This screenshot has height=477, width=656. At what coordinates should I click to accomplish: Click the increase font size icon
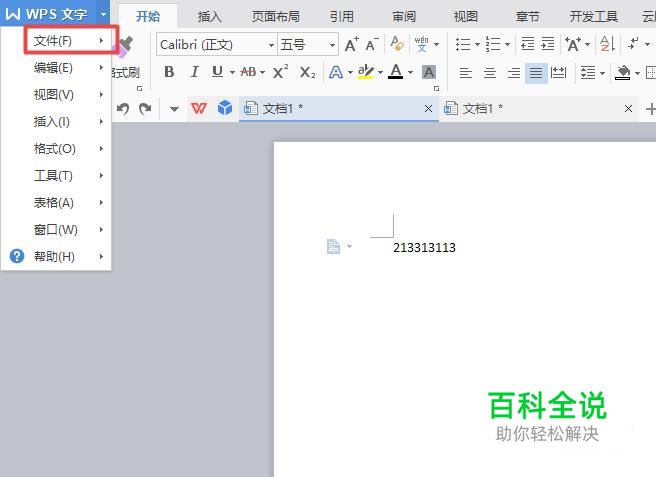click(351, 44)
